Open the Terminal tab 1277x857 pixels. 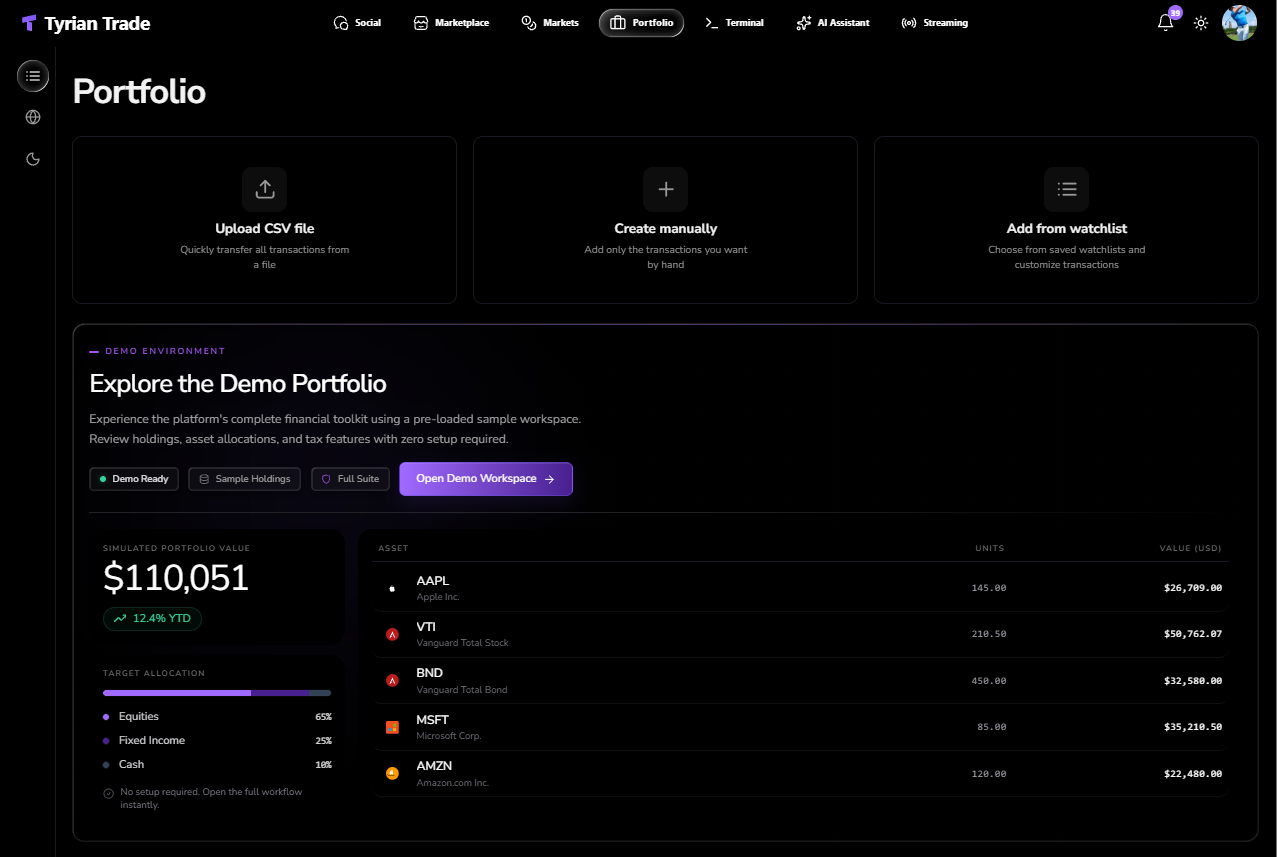pyautogui.click(x=735, y=23)
